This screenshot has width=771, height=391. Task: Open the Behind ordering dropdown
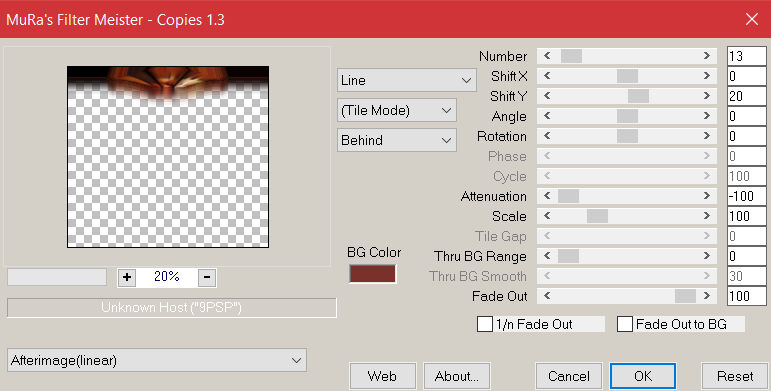point(397,140)
